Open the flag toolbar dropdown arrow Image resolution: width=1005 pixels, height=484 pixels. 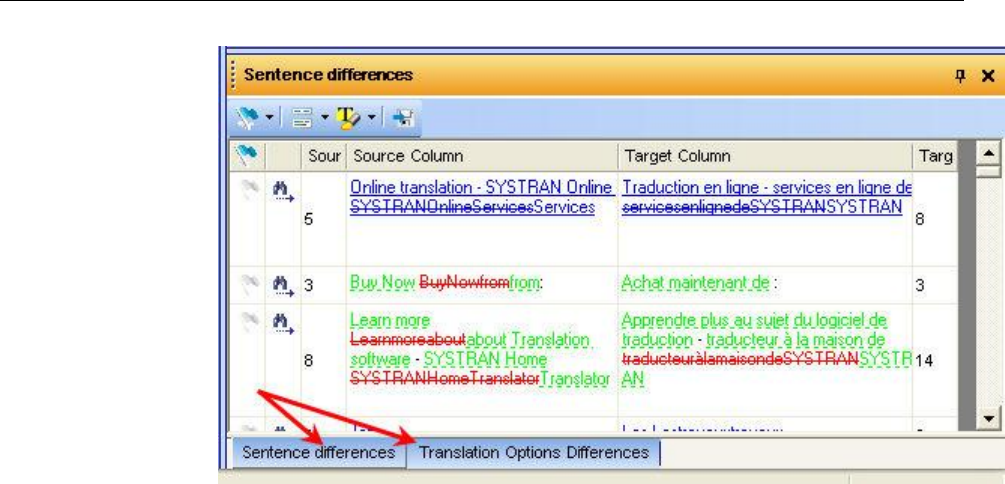[270, 119]
